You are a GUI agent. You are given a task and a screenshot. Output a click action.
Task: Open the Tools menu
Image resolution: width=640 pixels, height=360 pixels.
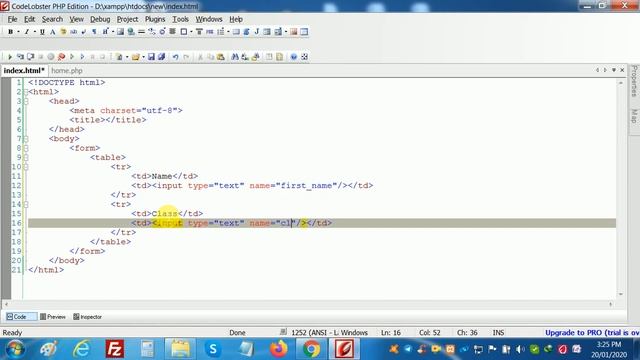point(180,19)
